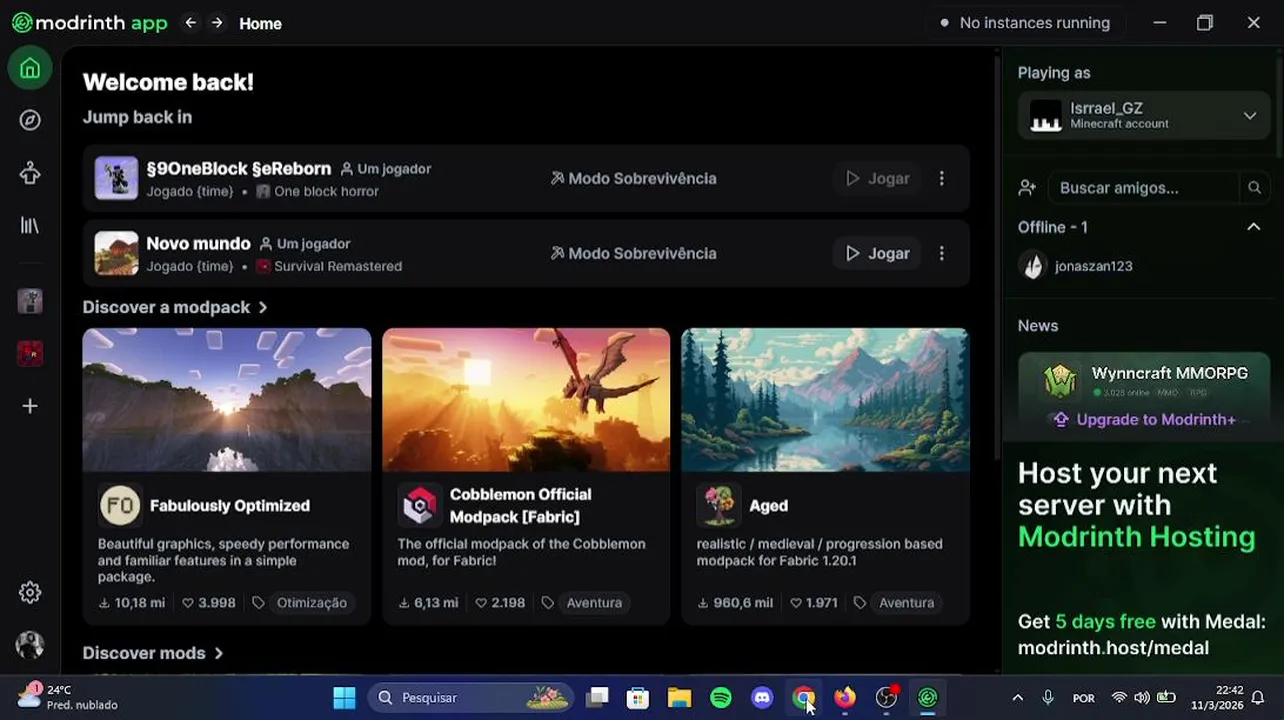Open Firefox from the taskbar

pyautogui.click(x=845, y=698)
